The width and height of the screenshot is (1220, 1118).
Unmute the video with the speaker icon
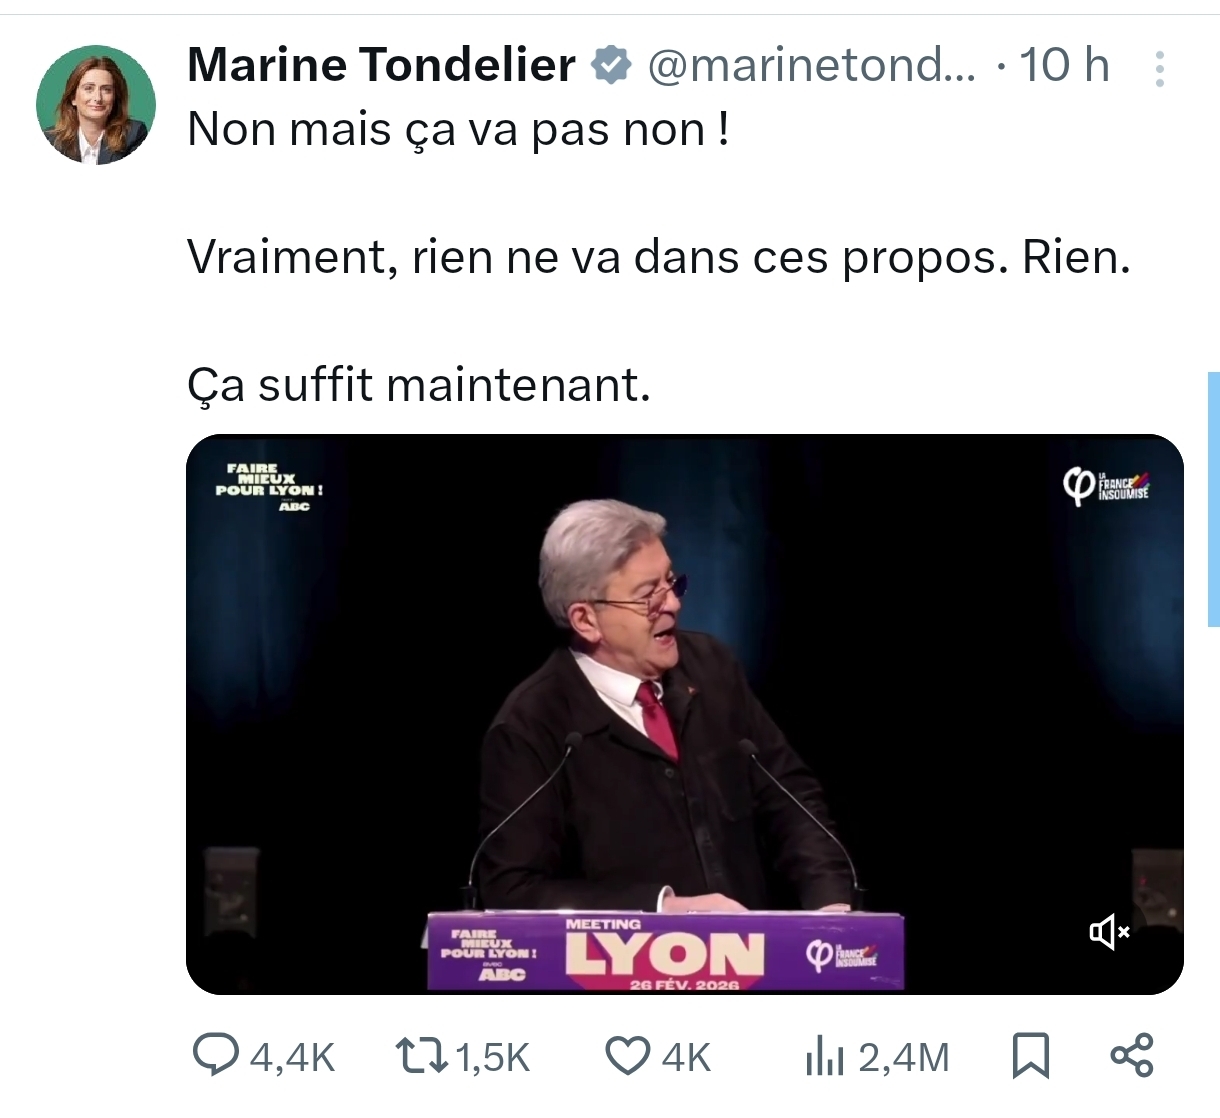pyautogui.click(x=1109, y=932)
